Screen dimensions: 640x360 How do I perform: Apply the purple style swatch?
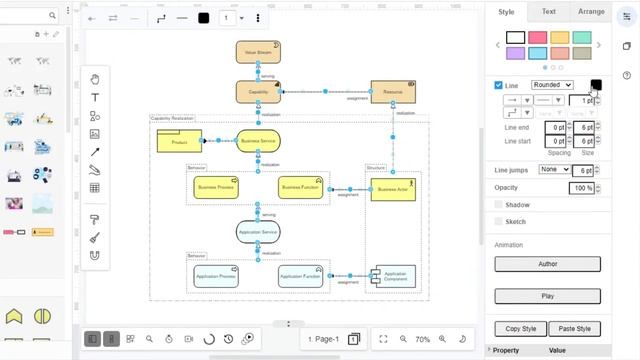[516, 53]
